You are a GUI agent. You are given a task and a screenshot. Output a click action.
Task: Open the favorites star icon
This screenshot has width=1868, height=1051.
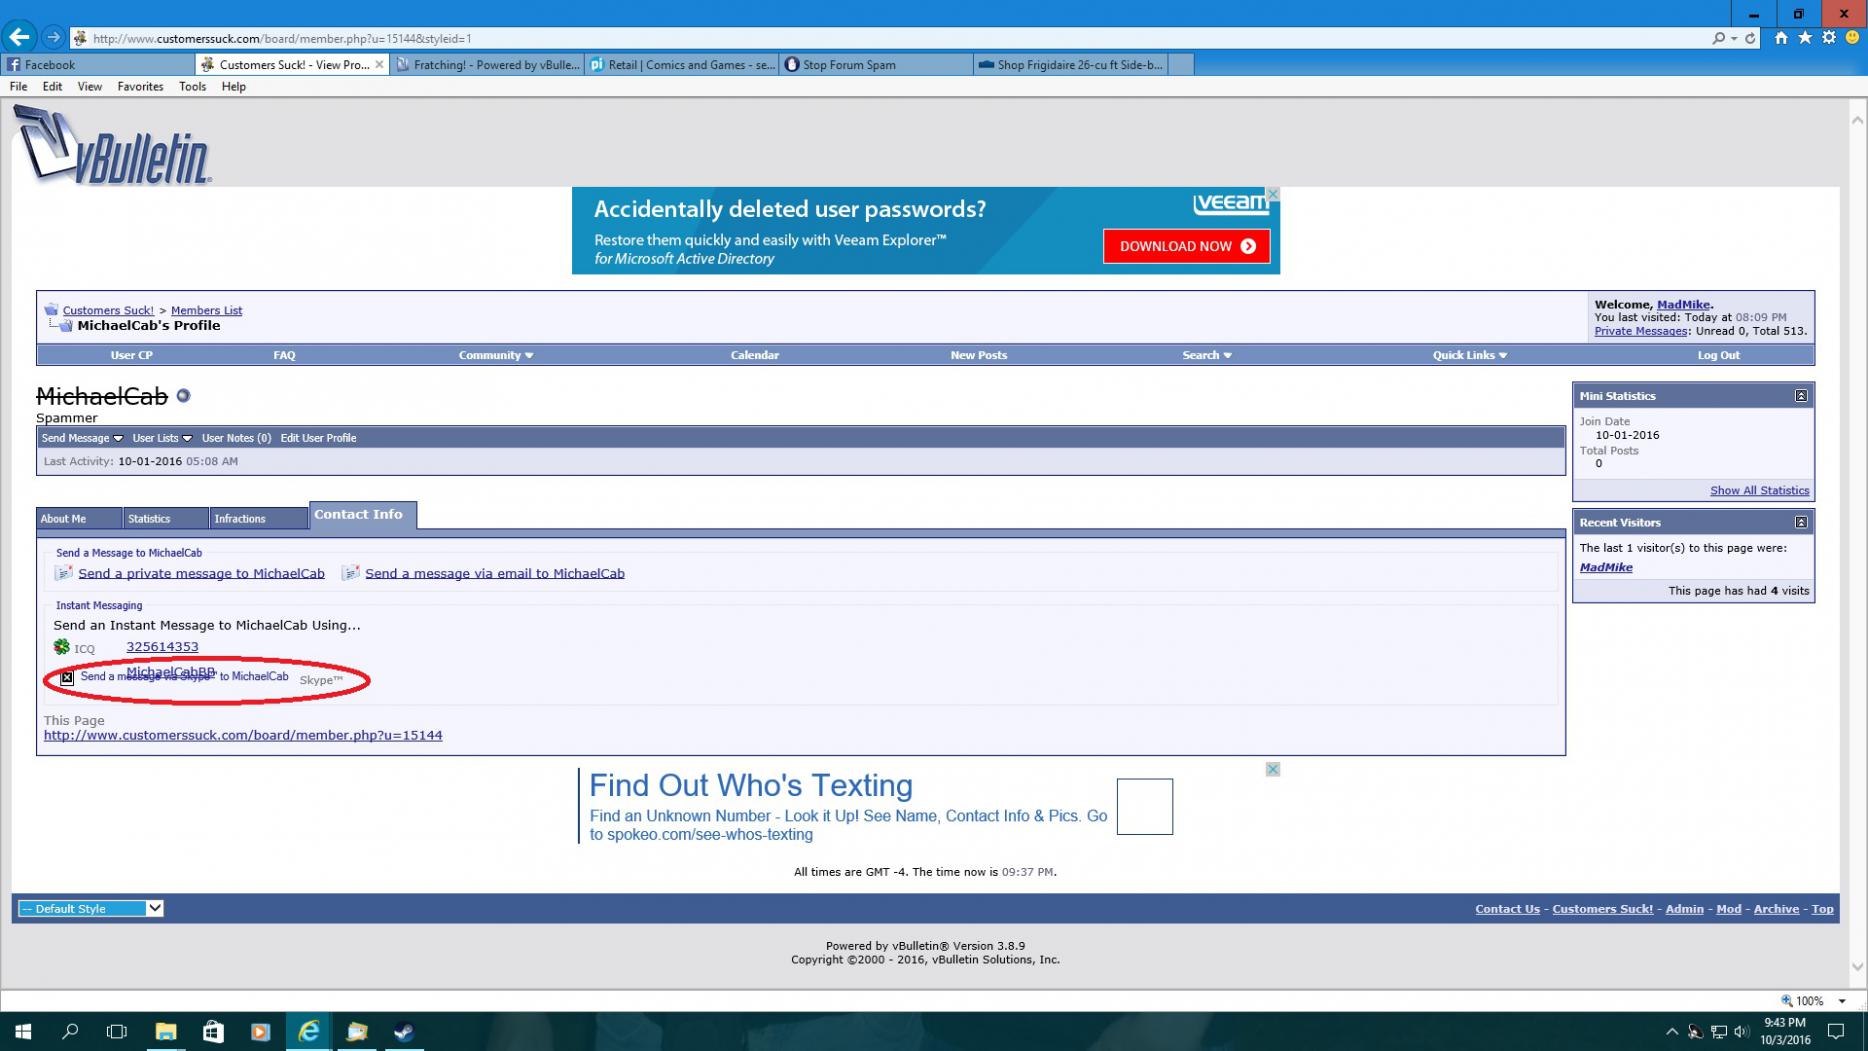[x=1804, y=38]
